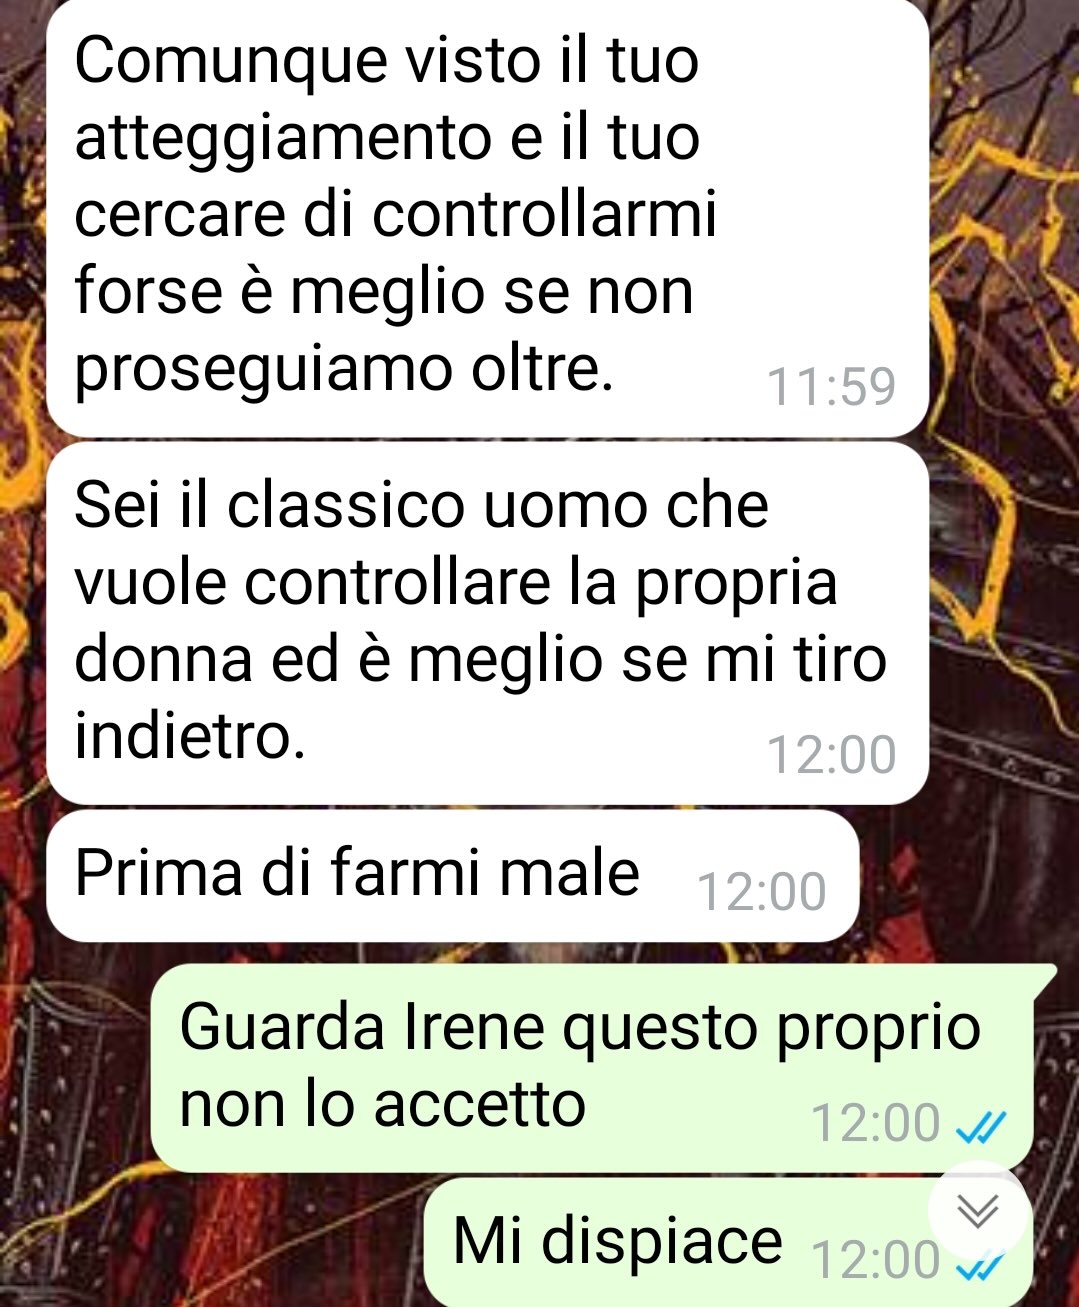Image resolution: width=1079 pixels, height=1307 pixels.
Task: Tap the 12:00 timestamp under 'indietro.'
Action: tap(831, 755)
